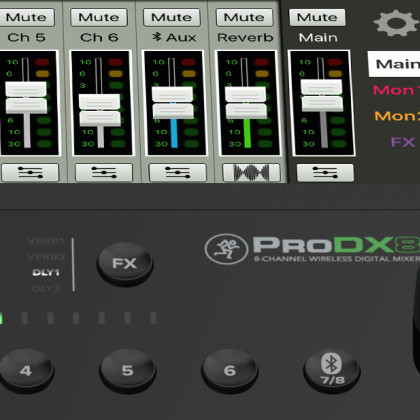Viewport: 420px width, 420px height.
Task: Click the Ch 5 upper fader cap
Action: (x=26, y=89)
